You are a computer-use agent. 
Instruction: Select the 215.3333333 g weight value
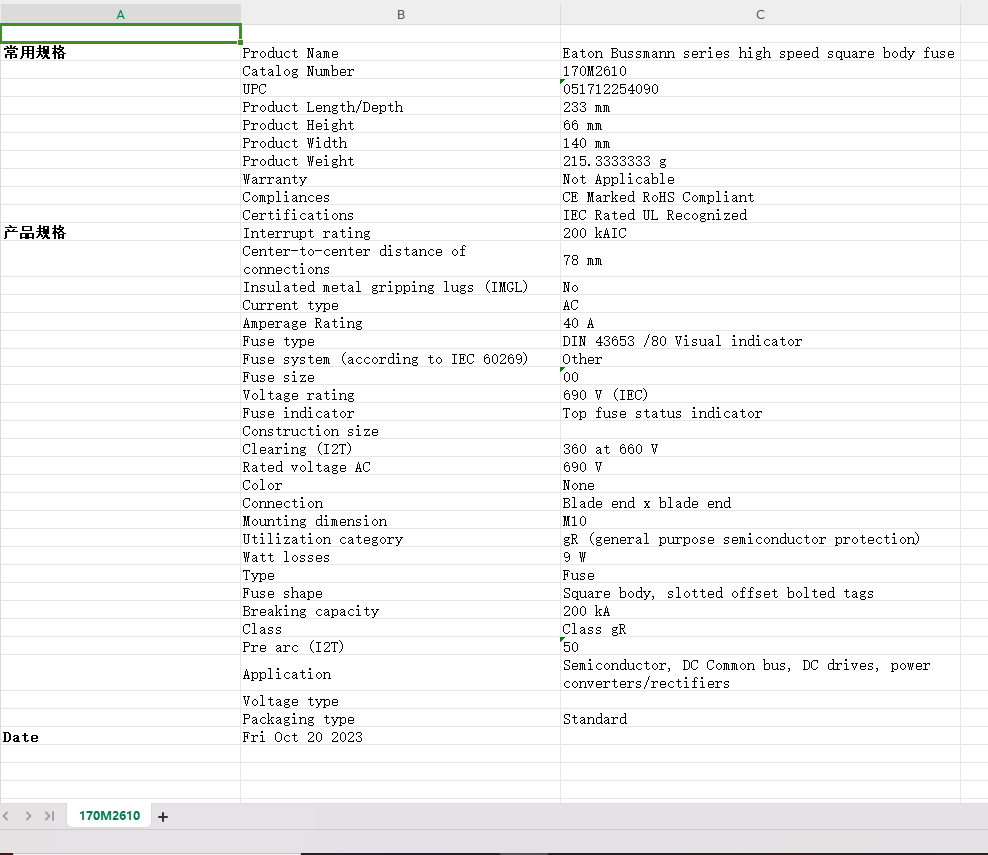(760, 161)
